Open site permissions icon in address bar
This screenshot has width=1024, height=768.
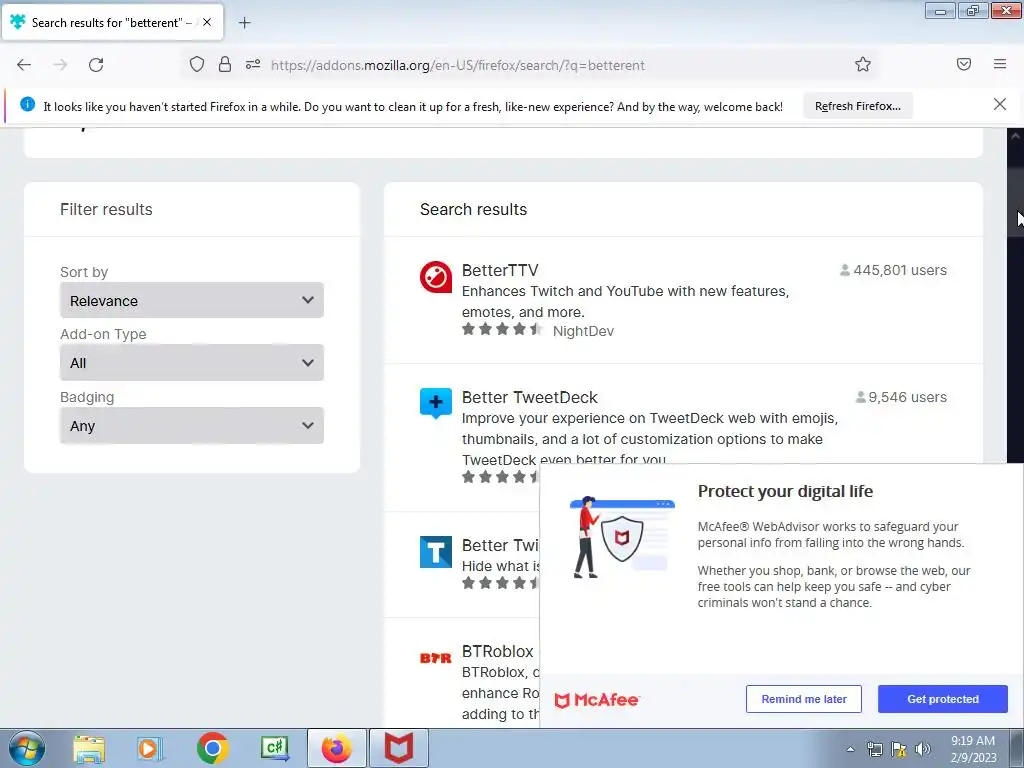(253, 64)
